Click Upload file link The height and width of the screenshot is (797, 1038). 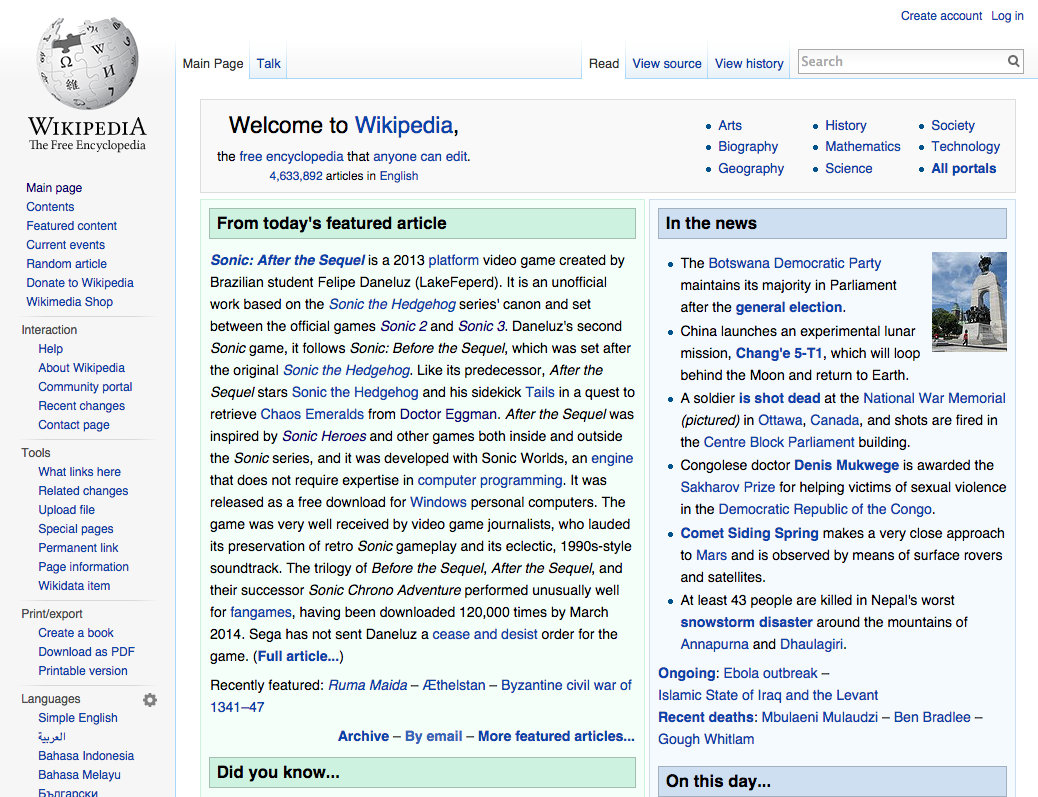click(x=66, y=510)
